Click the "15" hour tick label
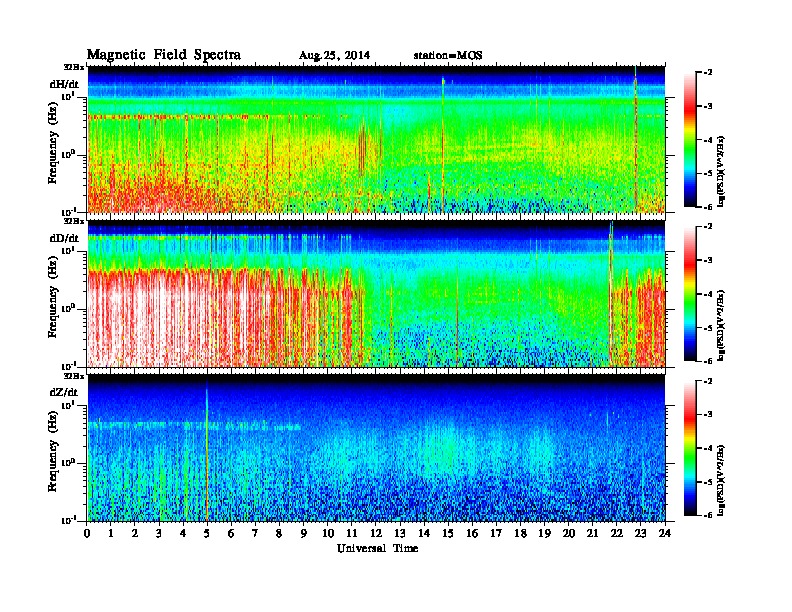792x612 pixels. click(x=449, y=534)
